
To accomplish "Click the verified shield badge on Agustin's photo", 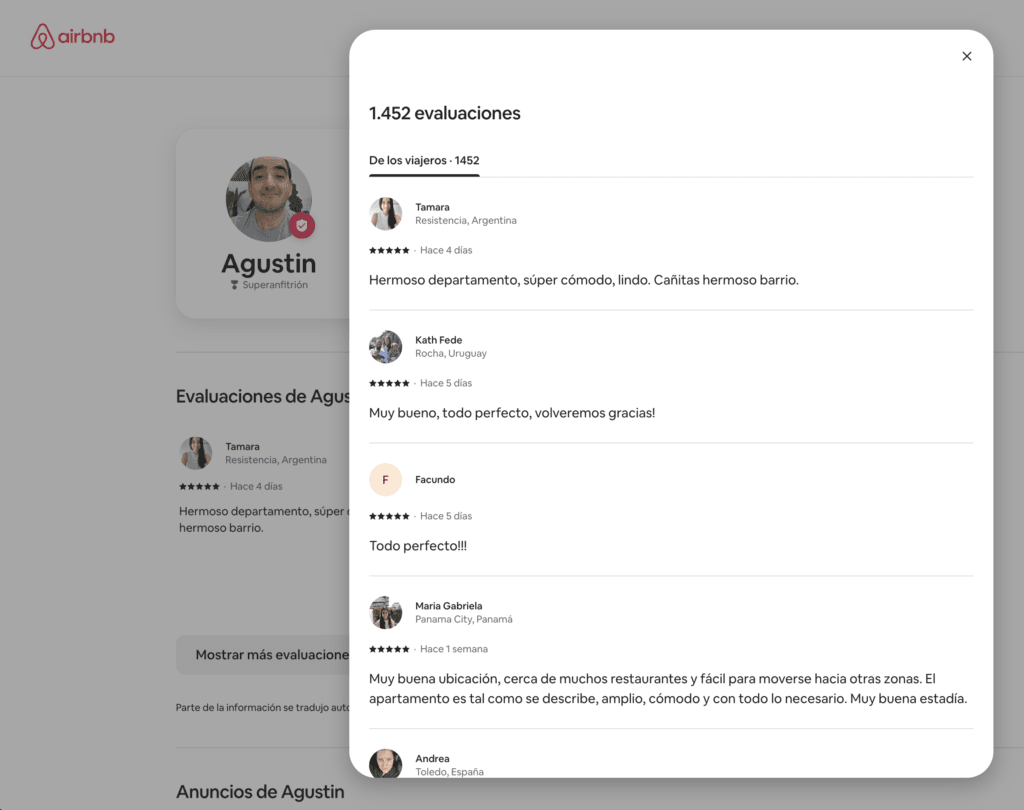I will 302,226.
